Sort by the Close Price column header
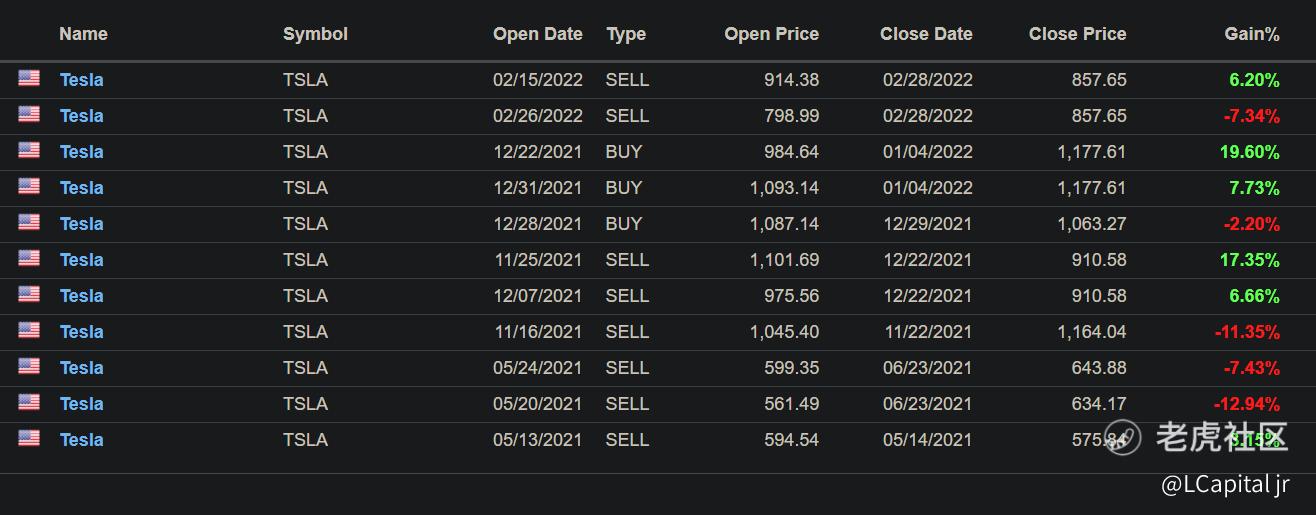This screenshot has height=515, width=1316. [x=1077, y=34]
